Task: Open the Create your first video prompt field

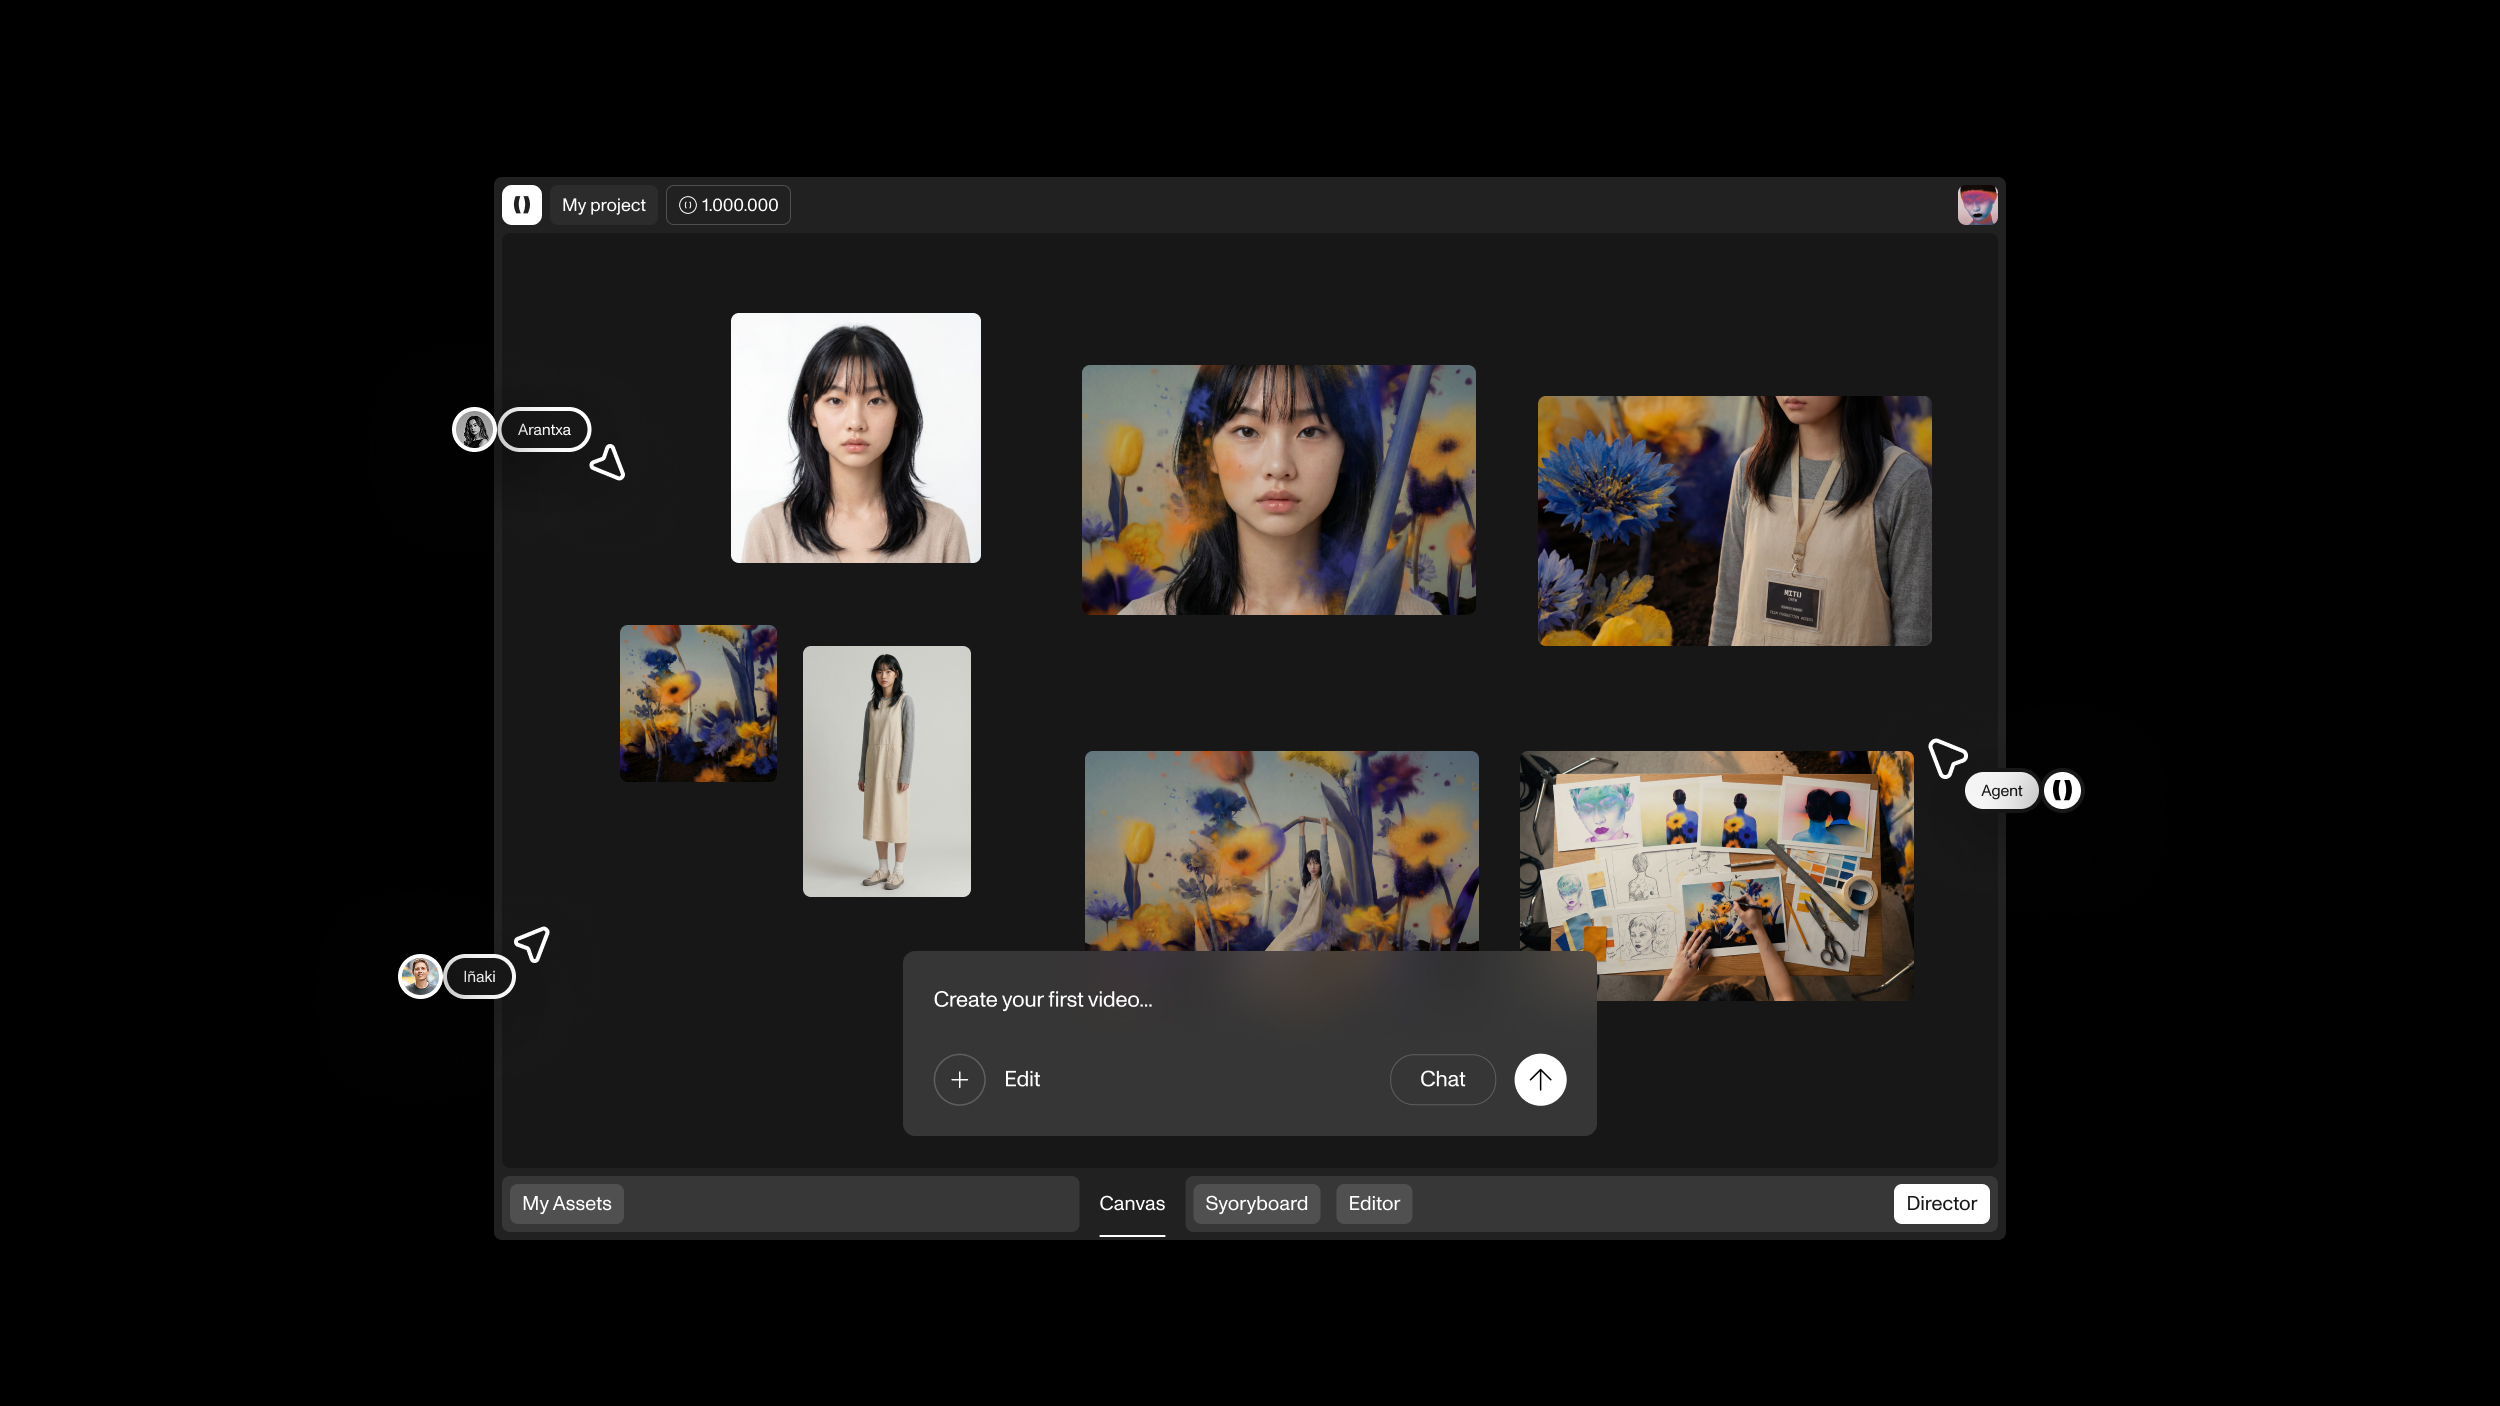Action: point(1150,999)
